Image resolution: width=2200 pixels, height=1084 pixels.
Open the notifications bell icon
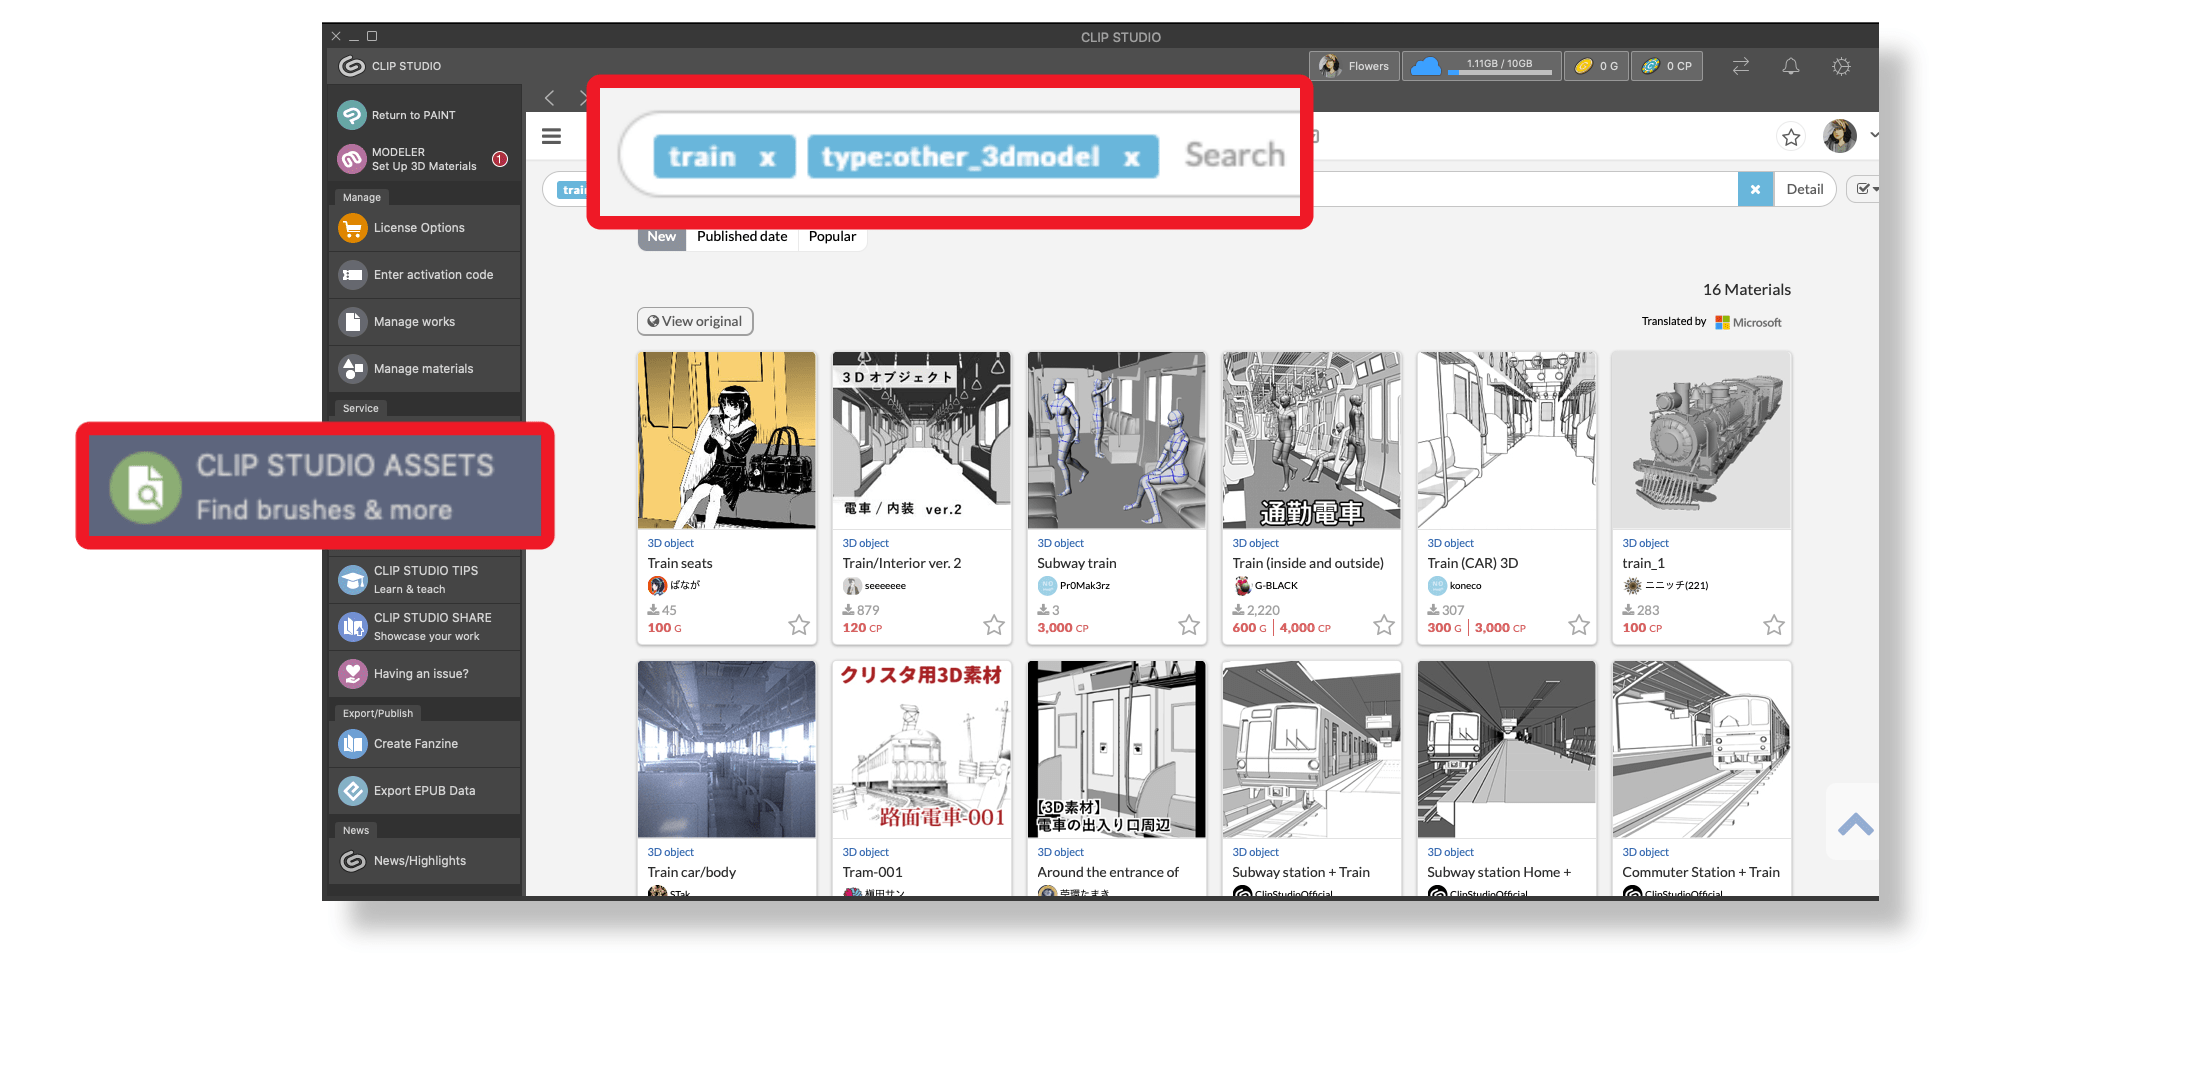1790,66
